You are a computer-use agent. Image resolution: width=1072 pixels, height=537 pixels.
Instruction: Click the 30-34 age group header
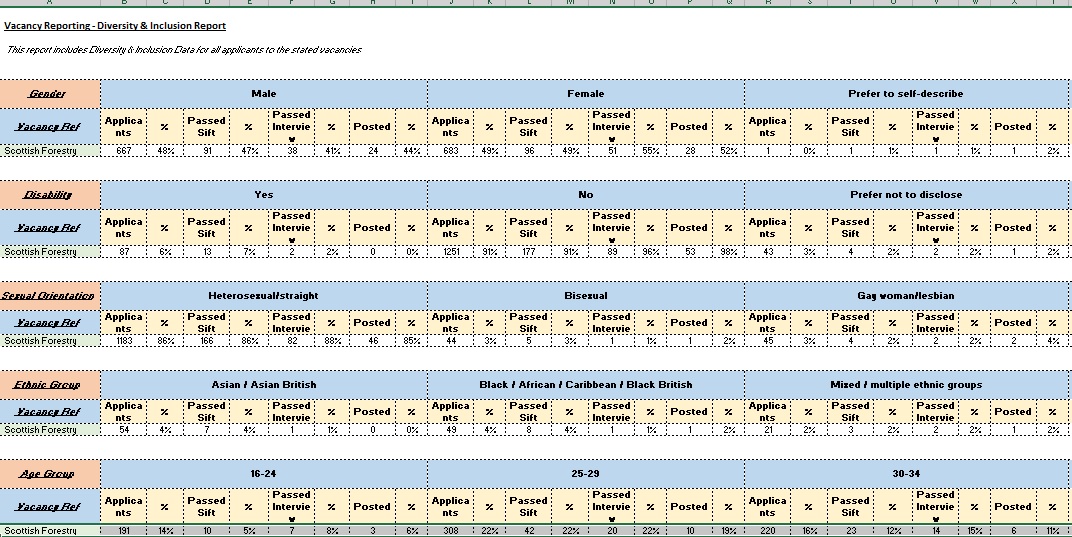(x=905, y=473)
